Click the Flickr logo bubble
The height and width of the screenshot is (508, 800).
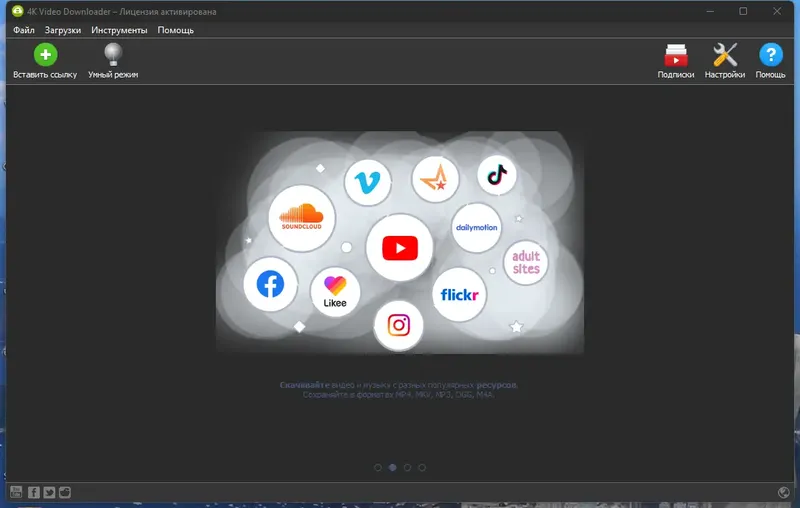pos(459,294)
